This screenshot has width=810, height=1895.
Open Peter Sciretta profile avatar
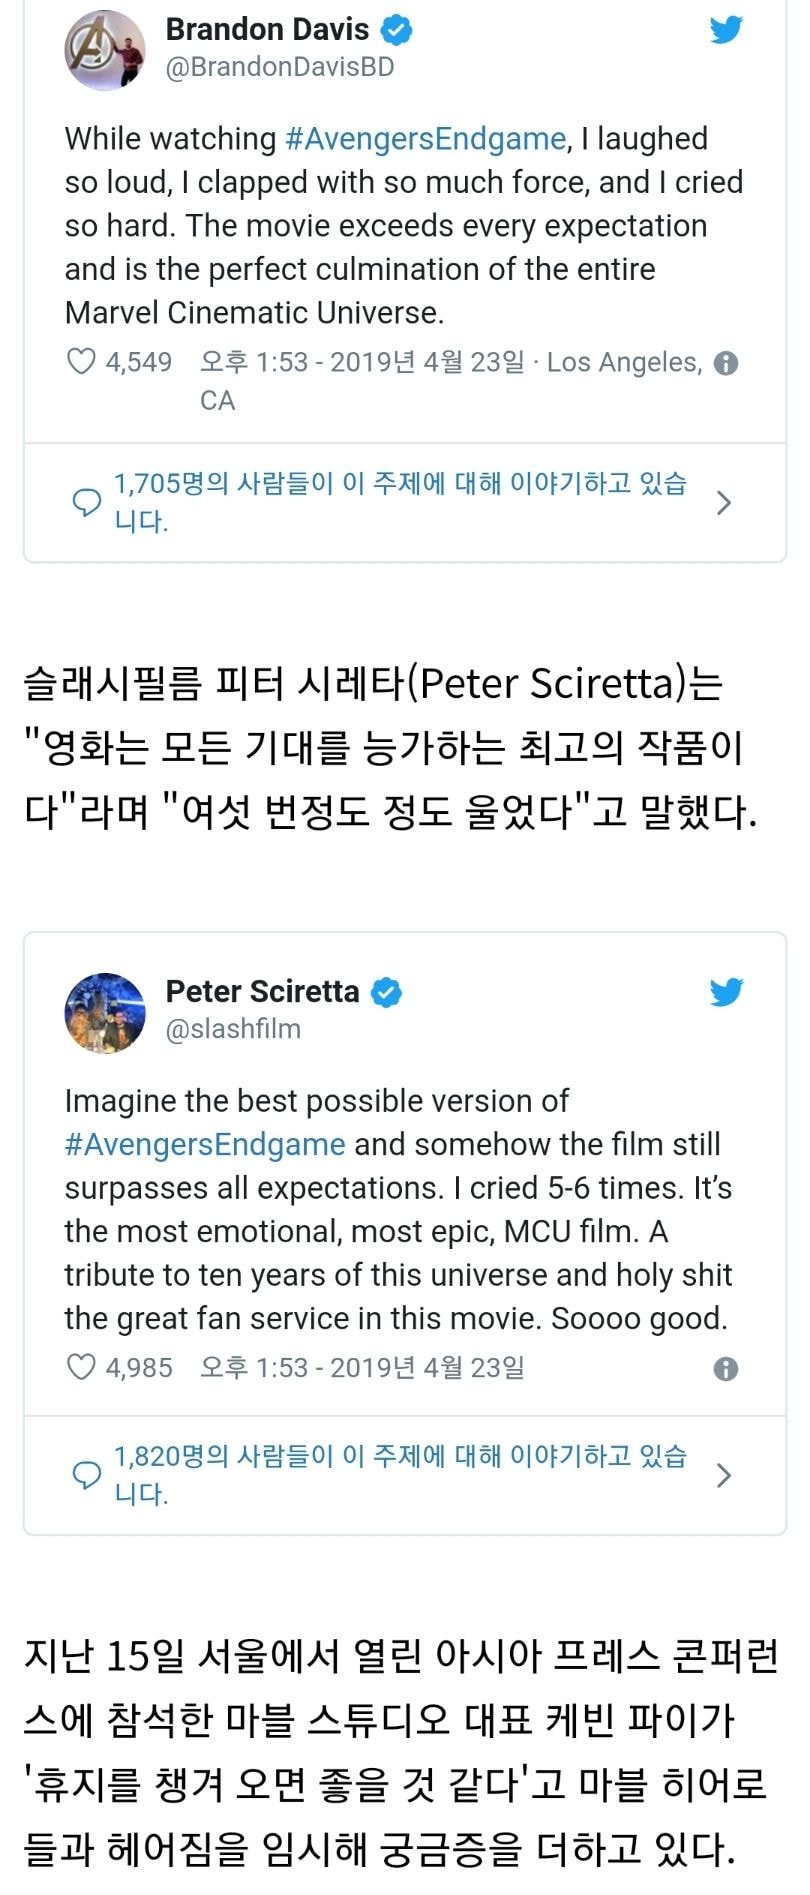105,1012
